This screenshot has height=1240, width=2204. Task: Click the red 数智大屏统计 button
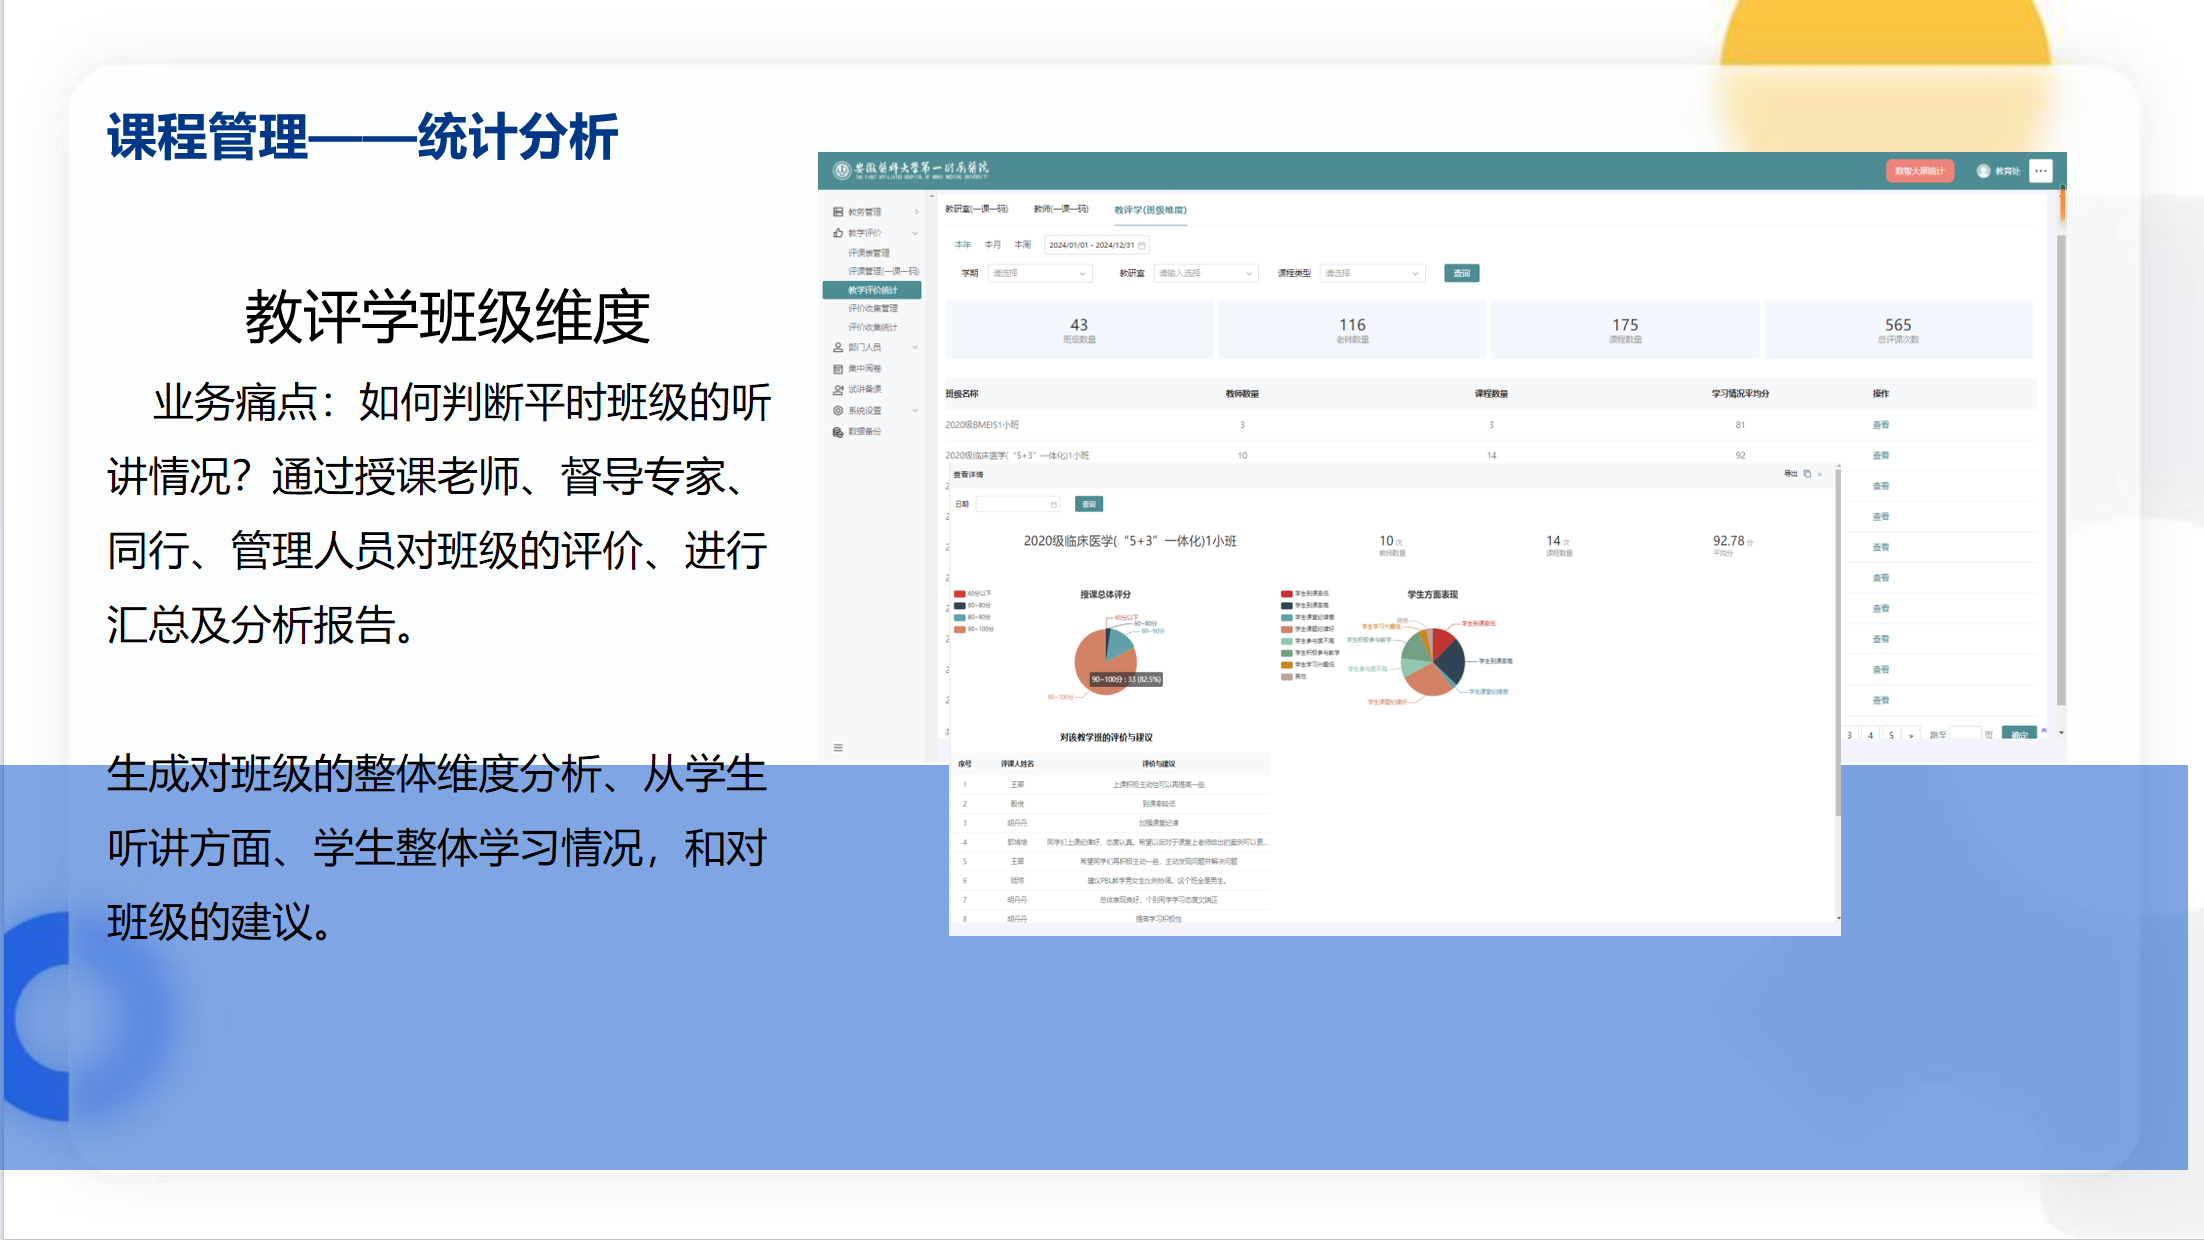[x=1919, y=171]
